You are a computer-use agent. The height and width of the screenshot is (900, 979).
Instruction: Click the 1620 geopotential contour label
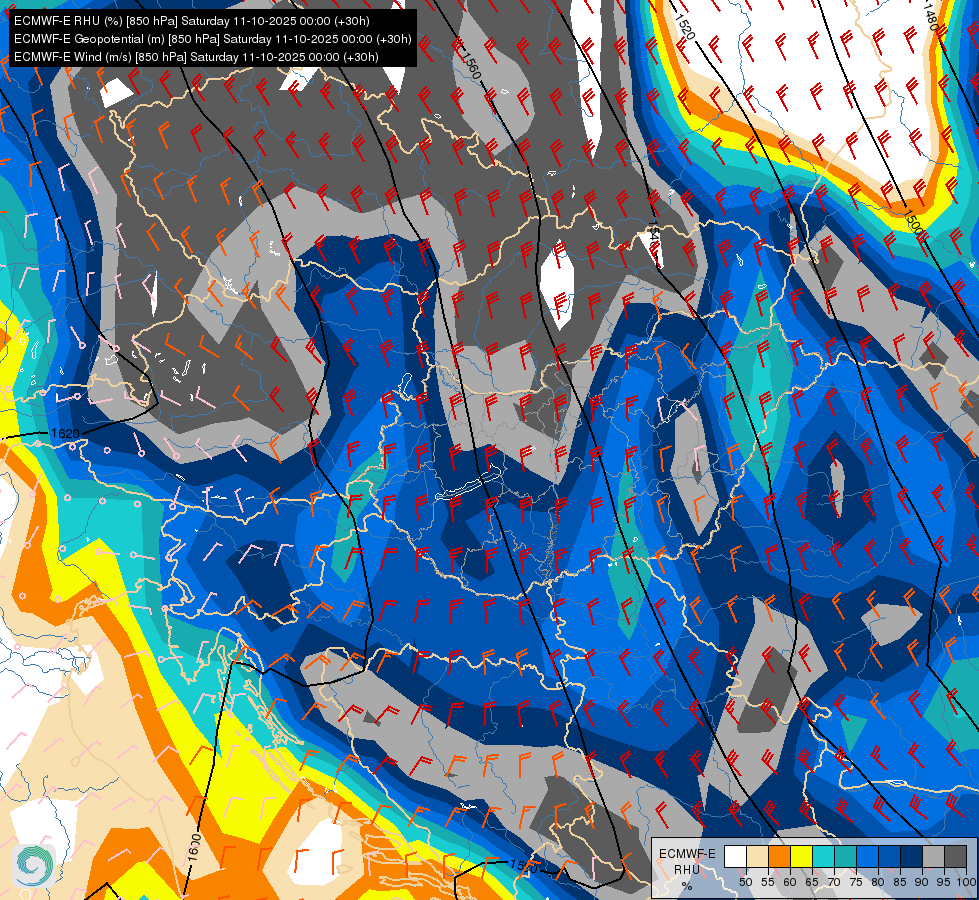[x=65, y=433]
